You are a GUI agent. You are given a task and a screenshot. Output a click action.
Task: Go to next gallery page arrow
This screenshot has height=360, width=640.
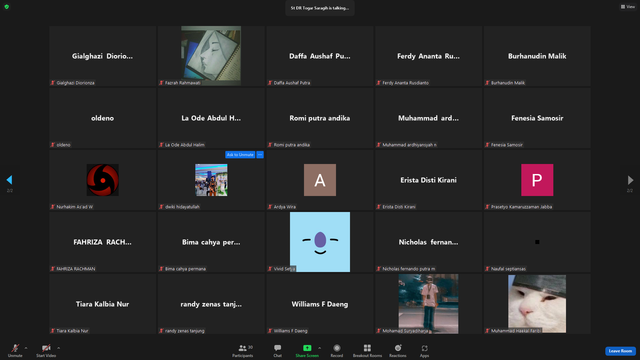(630, 180)
